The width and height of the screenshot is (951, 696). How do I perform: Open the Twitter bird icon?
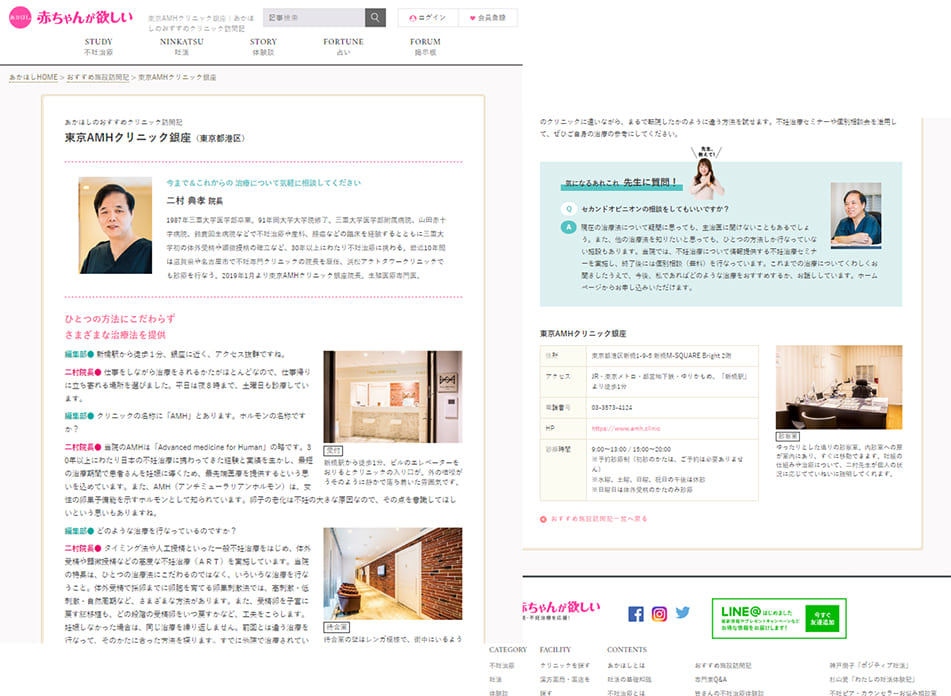(x=683, y=612)
